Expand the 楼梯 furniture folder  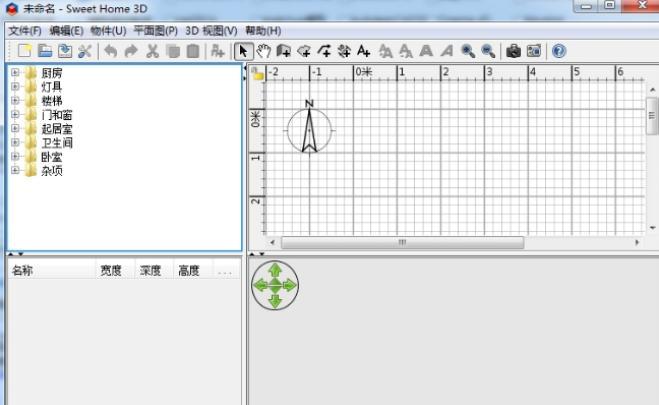15,100
